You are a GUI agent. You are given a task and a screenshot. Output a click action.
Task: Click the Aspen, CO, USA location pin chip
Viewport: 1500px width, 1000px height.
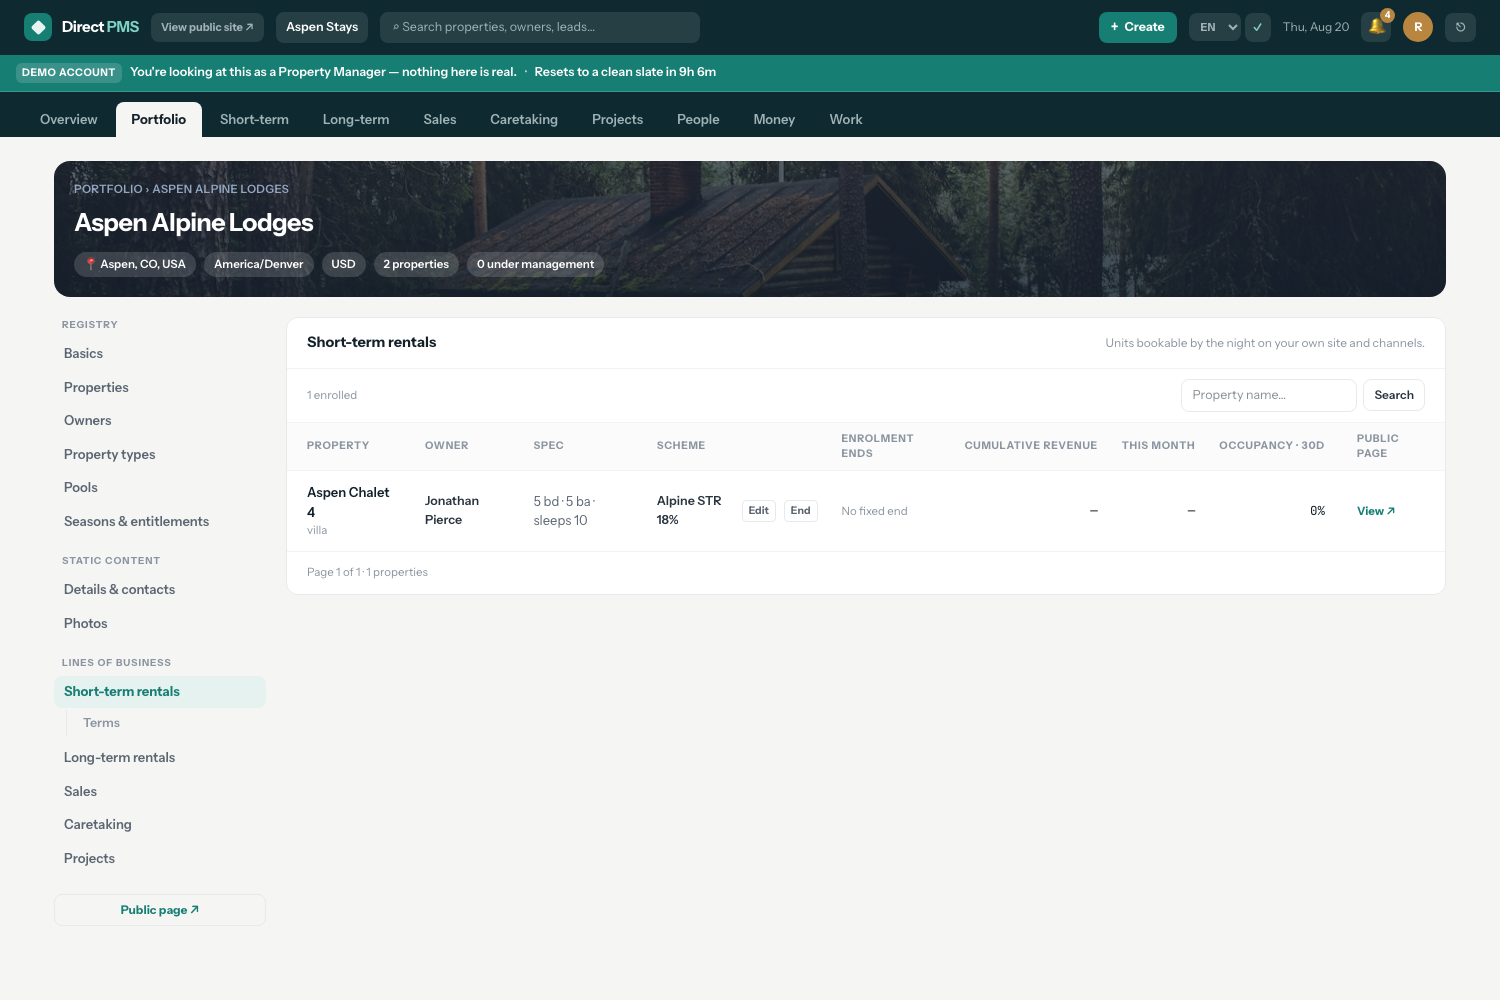(x=135, y=264)
